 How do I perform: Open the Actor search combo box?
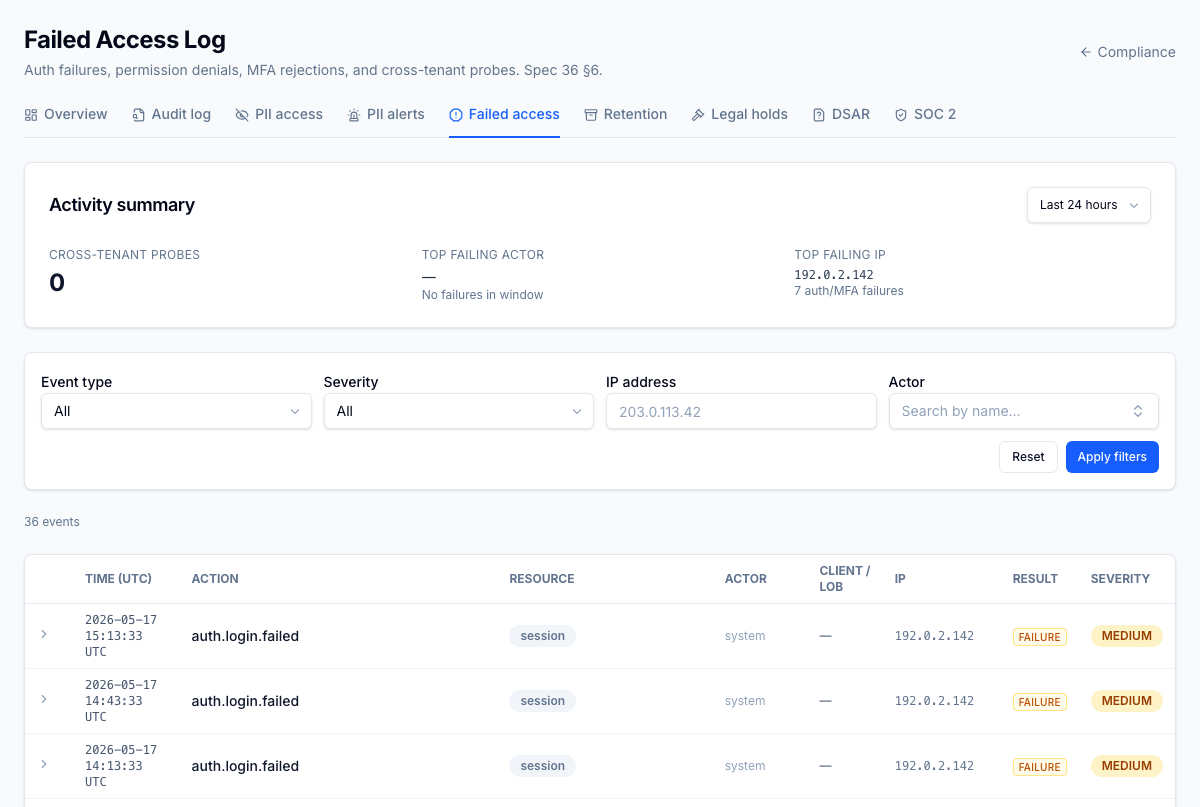click(1024, 411)
